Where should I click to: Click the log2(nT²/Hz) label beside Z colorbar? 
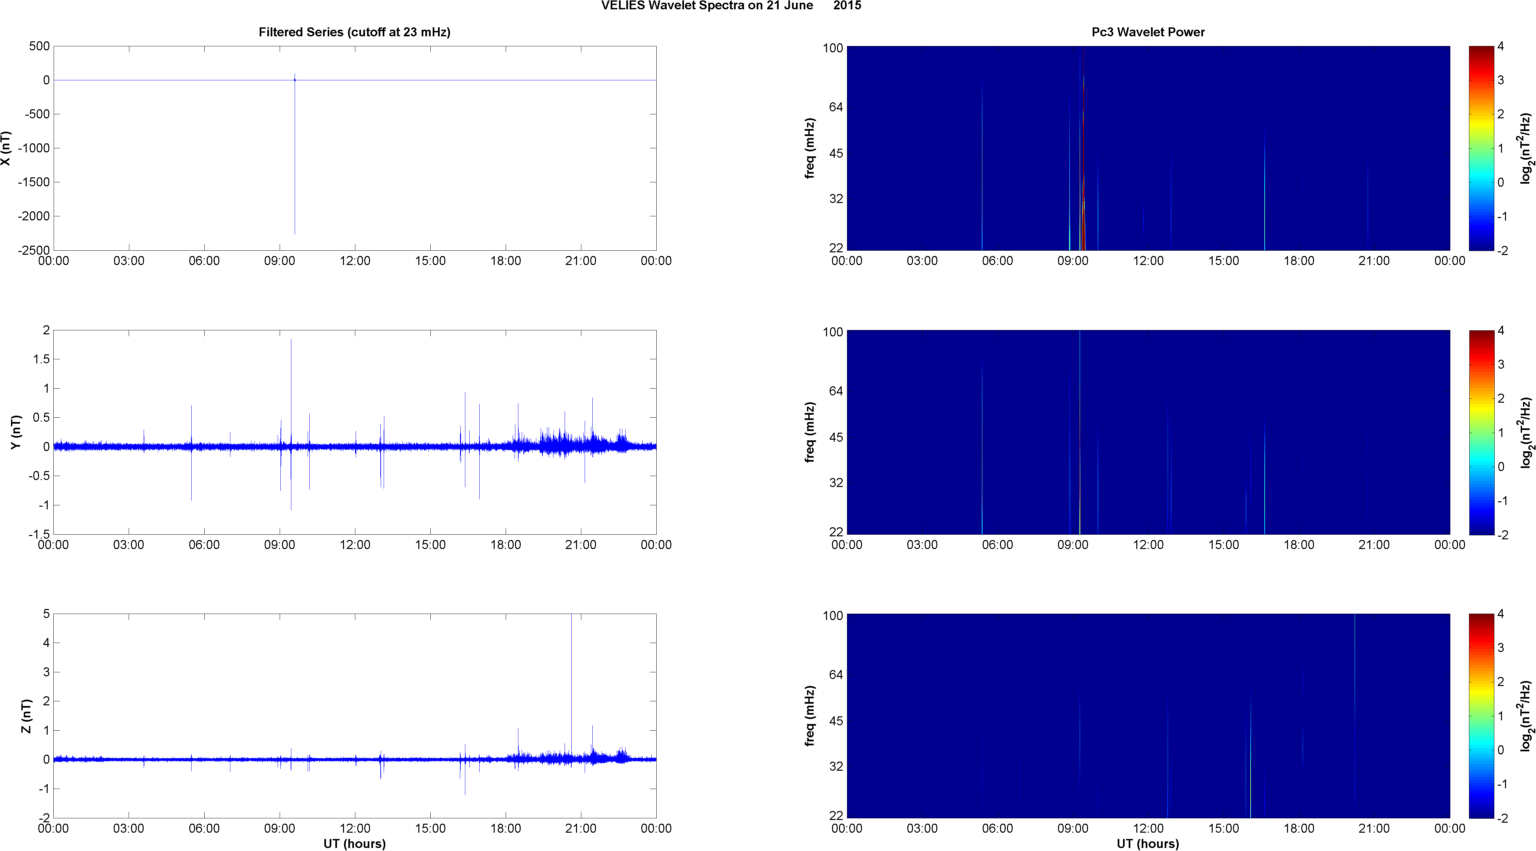click(x=1526, y=716)
